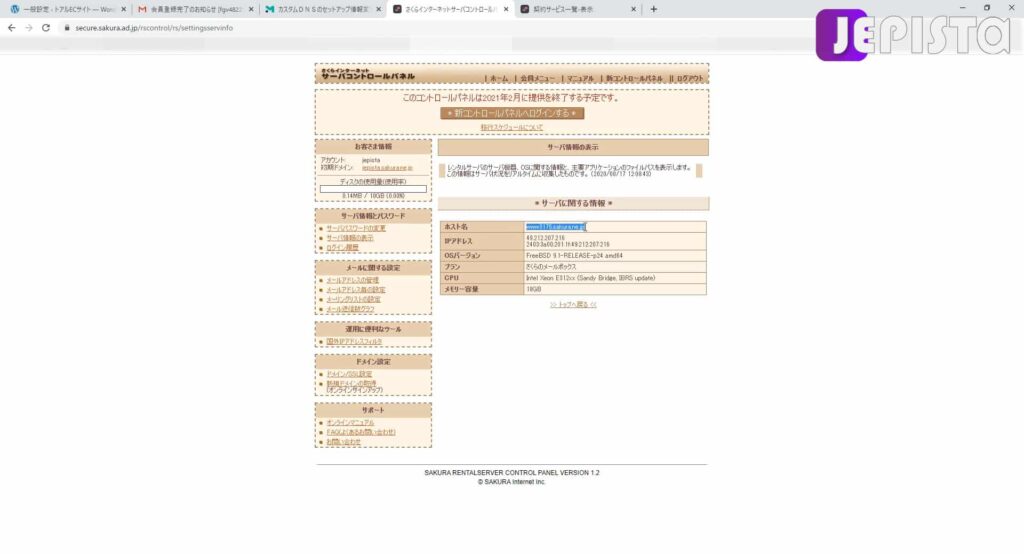This screenshot has width=1024, height=554.
Task: Open FAQ(よくあるお問い合わせ) link
Action: [361, 432]
